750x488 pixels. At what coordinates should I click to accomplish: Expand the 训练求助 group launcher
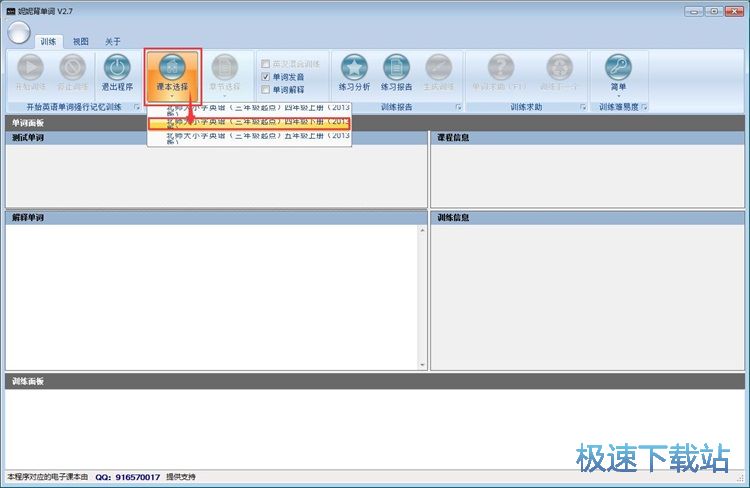coord(583,107)
